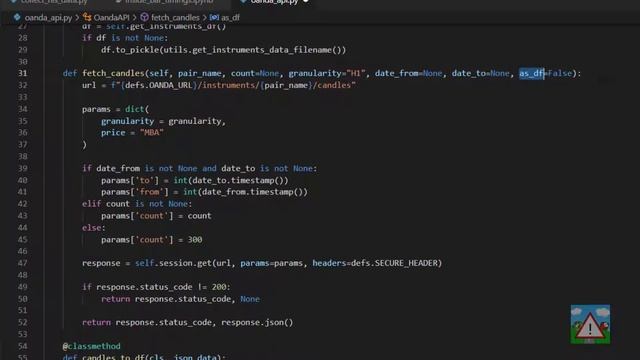Viewport: 640px width, 360px height.
Task: Click "H1" string default value
Action: (356, 73)
